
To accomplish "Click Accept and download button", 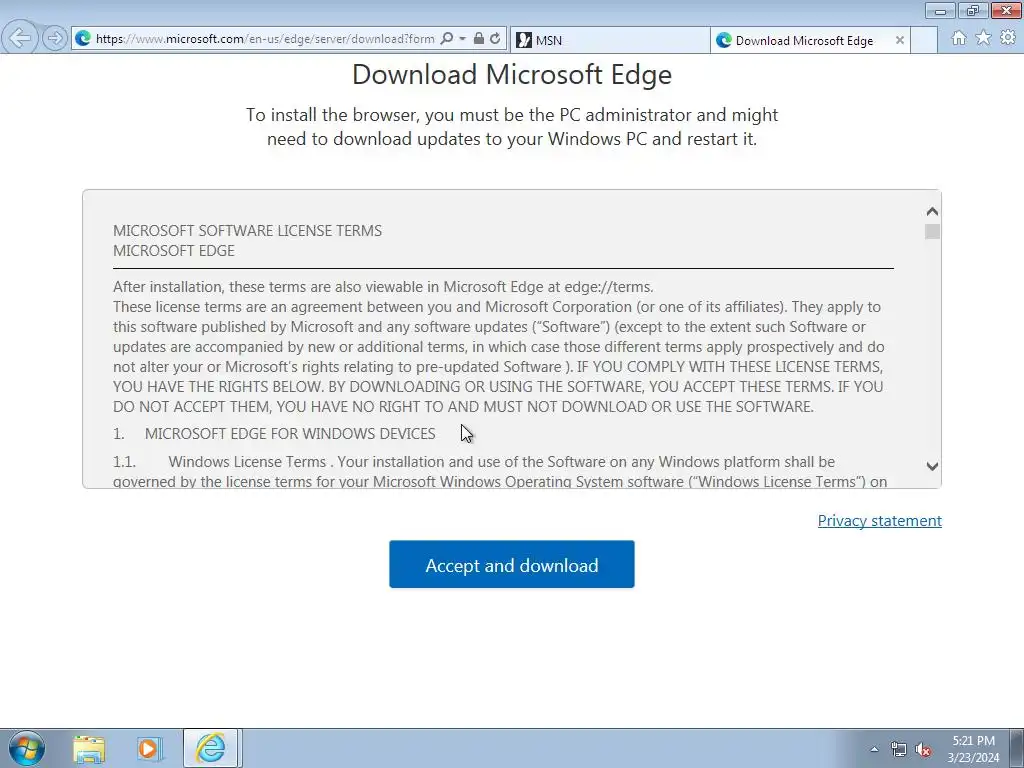I will click(512, 564).
